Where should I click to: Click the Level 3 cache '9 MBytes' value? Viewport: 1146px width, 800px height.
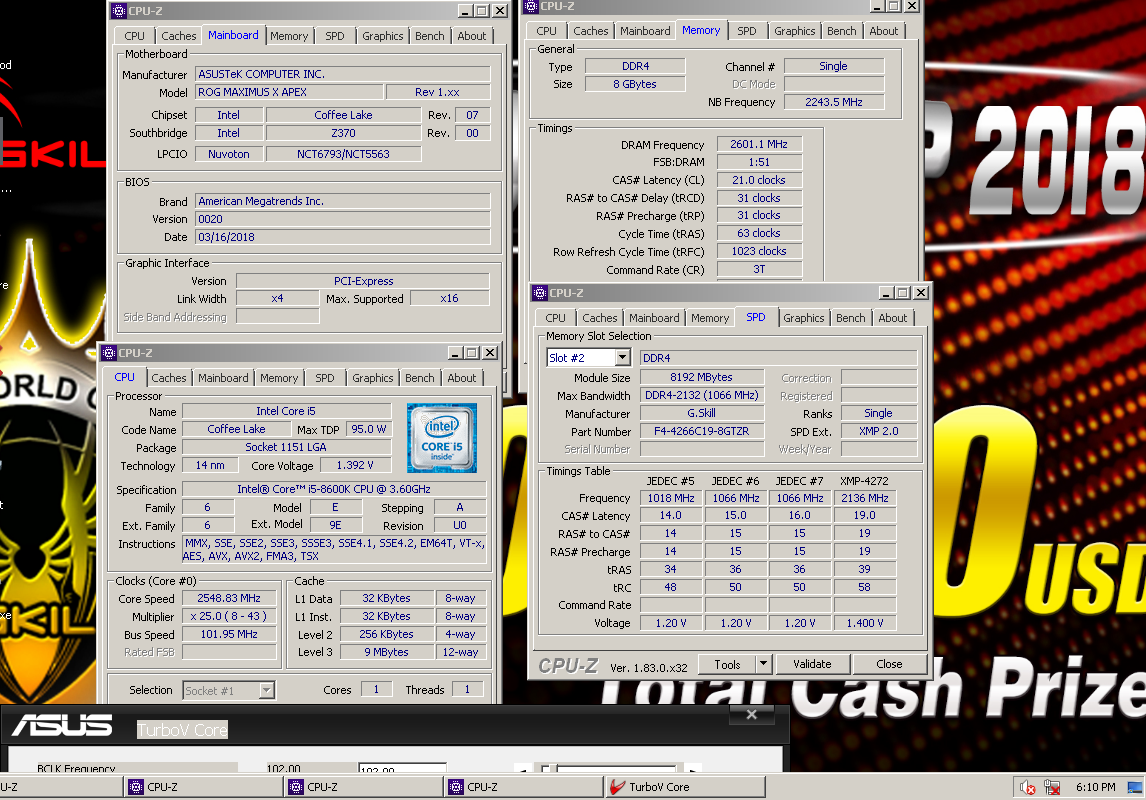(387, 652)
